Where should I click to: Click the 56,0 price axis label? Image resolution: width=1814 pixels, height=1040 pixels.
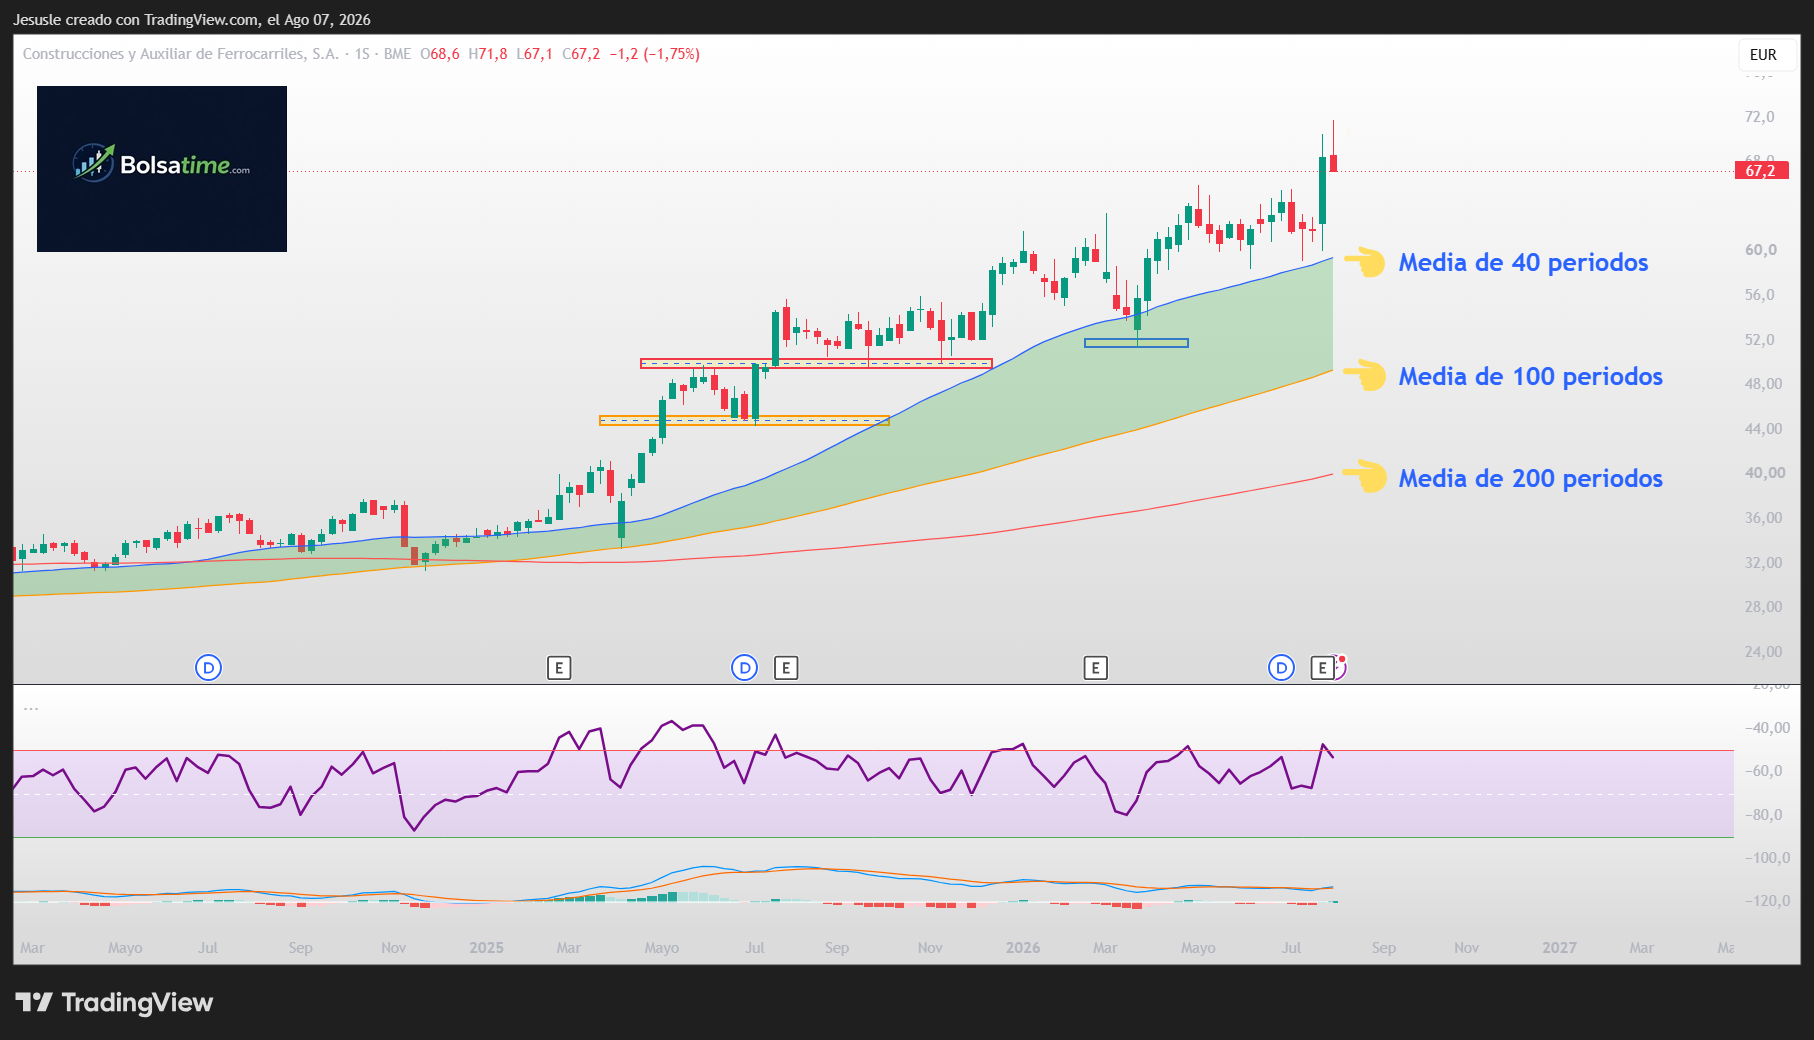pos(1759,295)
